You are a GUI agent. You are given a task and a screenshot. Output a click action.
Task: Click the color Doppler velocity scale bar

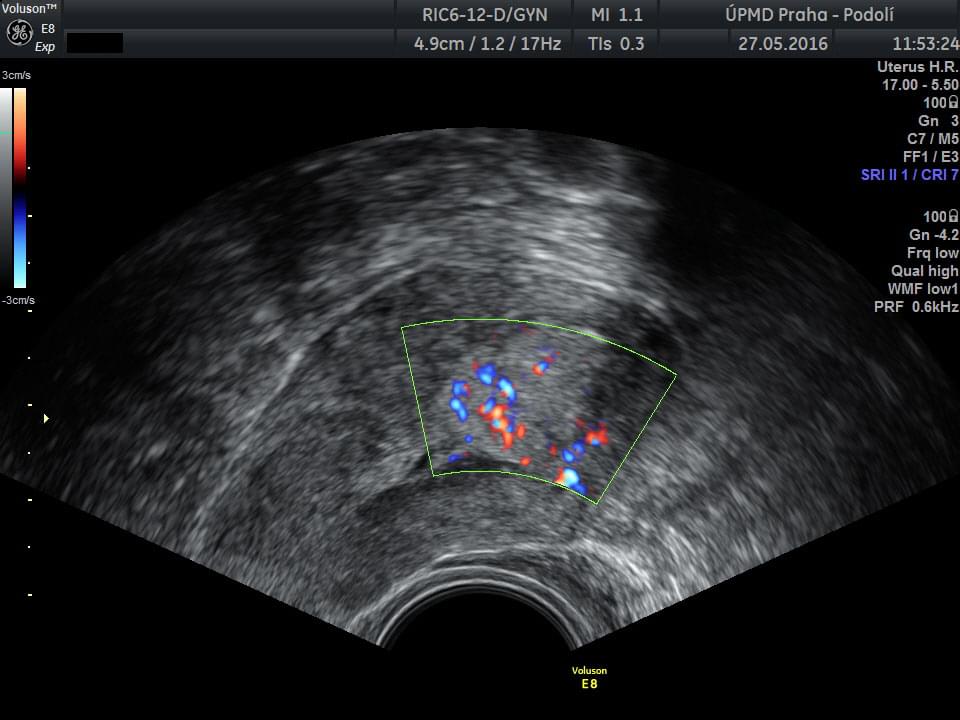click(20, 187)
